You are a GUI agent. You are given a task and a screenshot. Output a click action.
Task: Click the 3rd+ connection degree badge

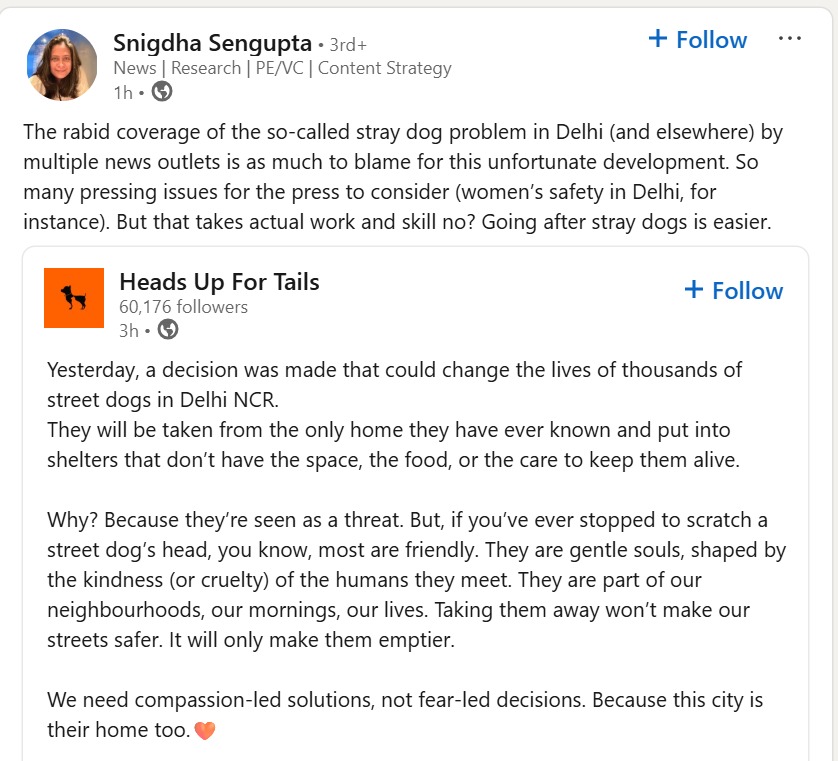tap(348, 45)
